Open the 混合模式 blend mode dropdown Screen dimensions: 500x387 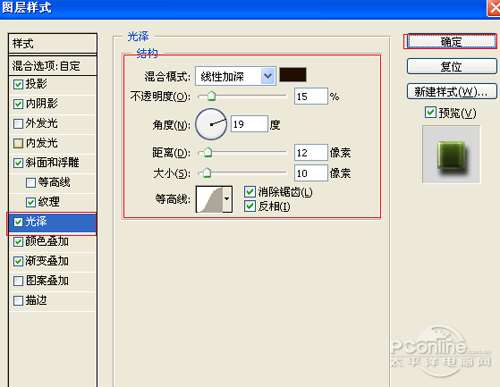235,76
